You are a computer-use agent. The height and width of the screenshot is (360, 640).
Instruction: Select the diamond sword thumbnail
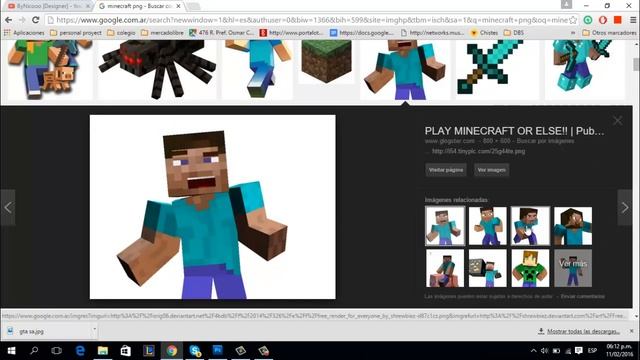coord(497,69)
